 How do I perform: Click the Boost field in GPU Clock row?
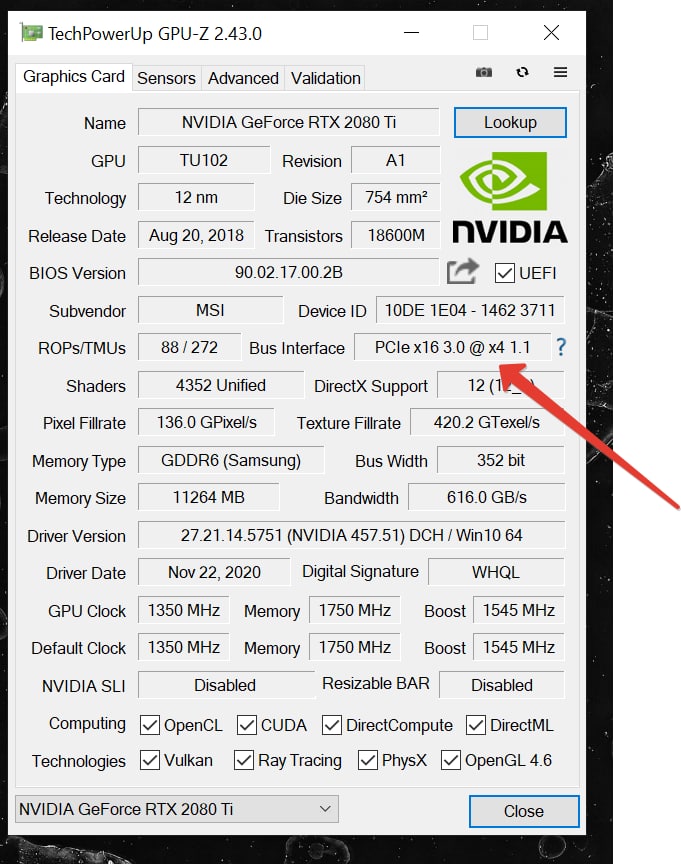point(518,610)
